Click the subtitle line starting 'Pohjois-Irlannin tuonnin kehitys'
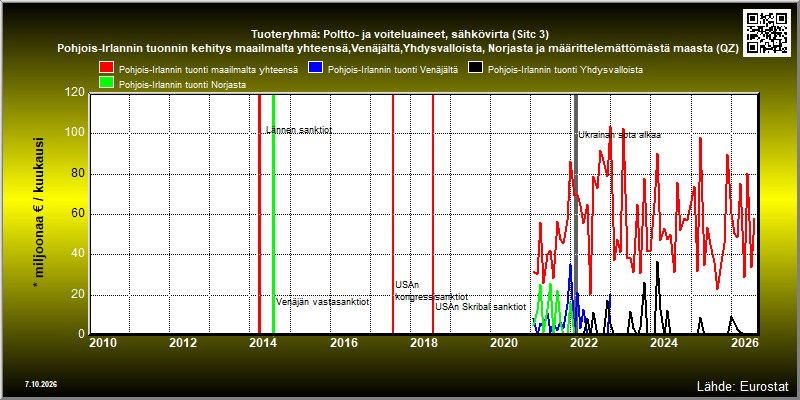The height and width of the screenshot is (400, 800). [x=400, y=49]
